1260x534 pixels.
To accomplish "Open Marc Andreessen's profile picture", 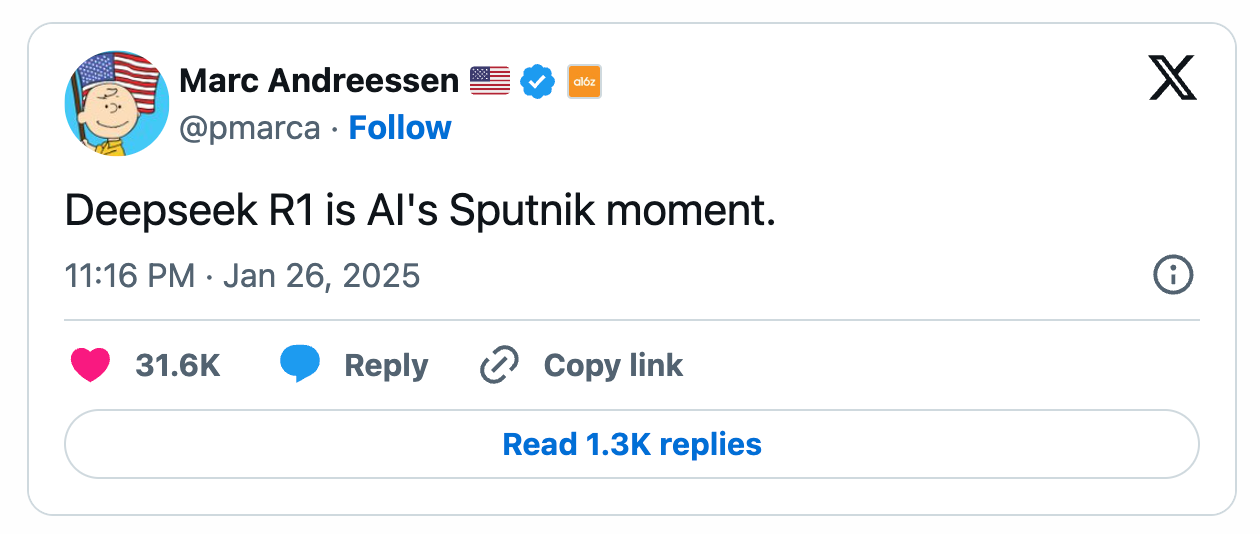I will [116, 103].
